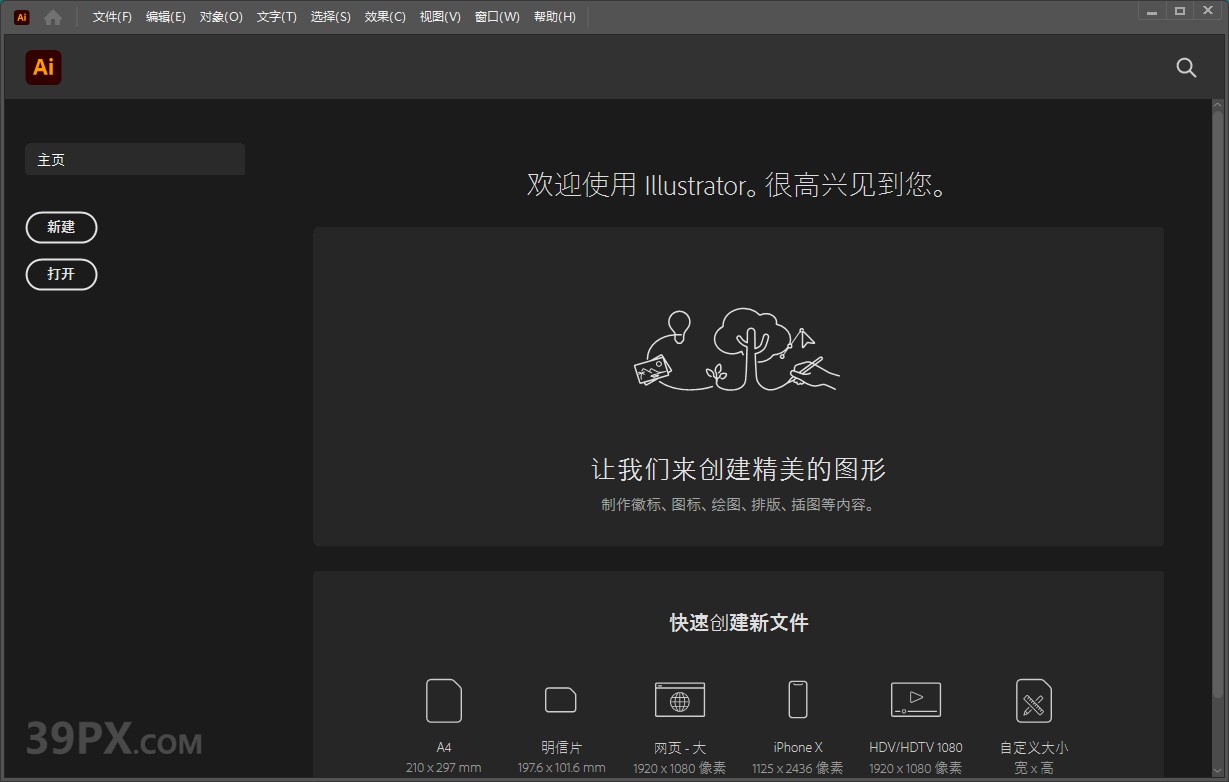Select the A4 document preset icon

coord(444,700)
